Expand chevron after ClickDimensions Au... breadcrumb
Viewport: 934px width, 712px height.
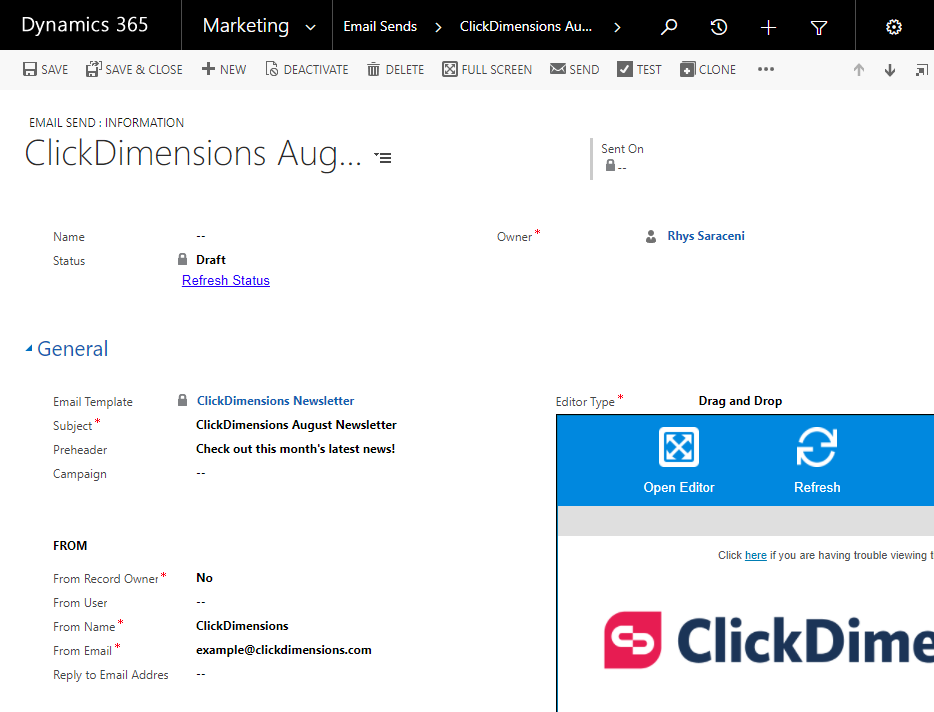point(617,27)
